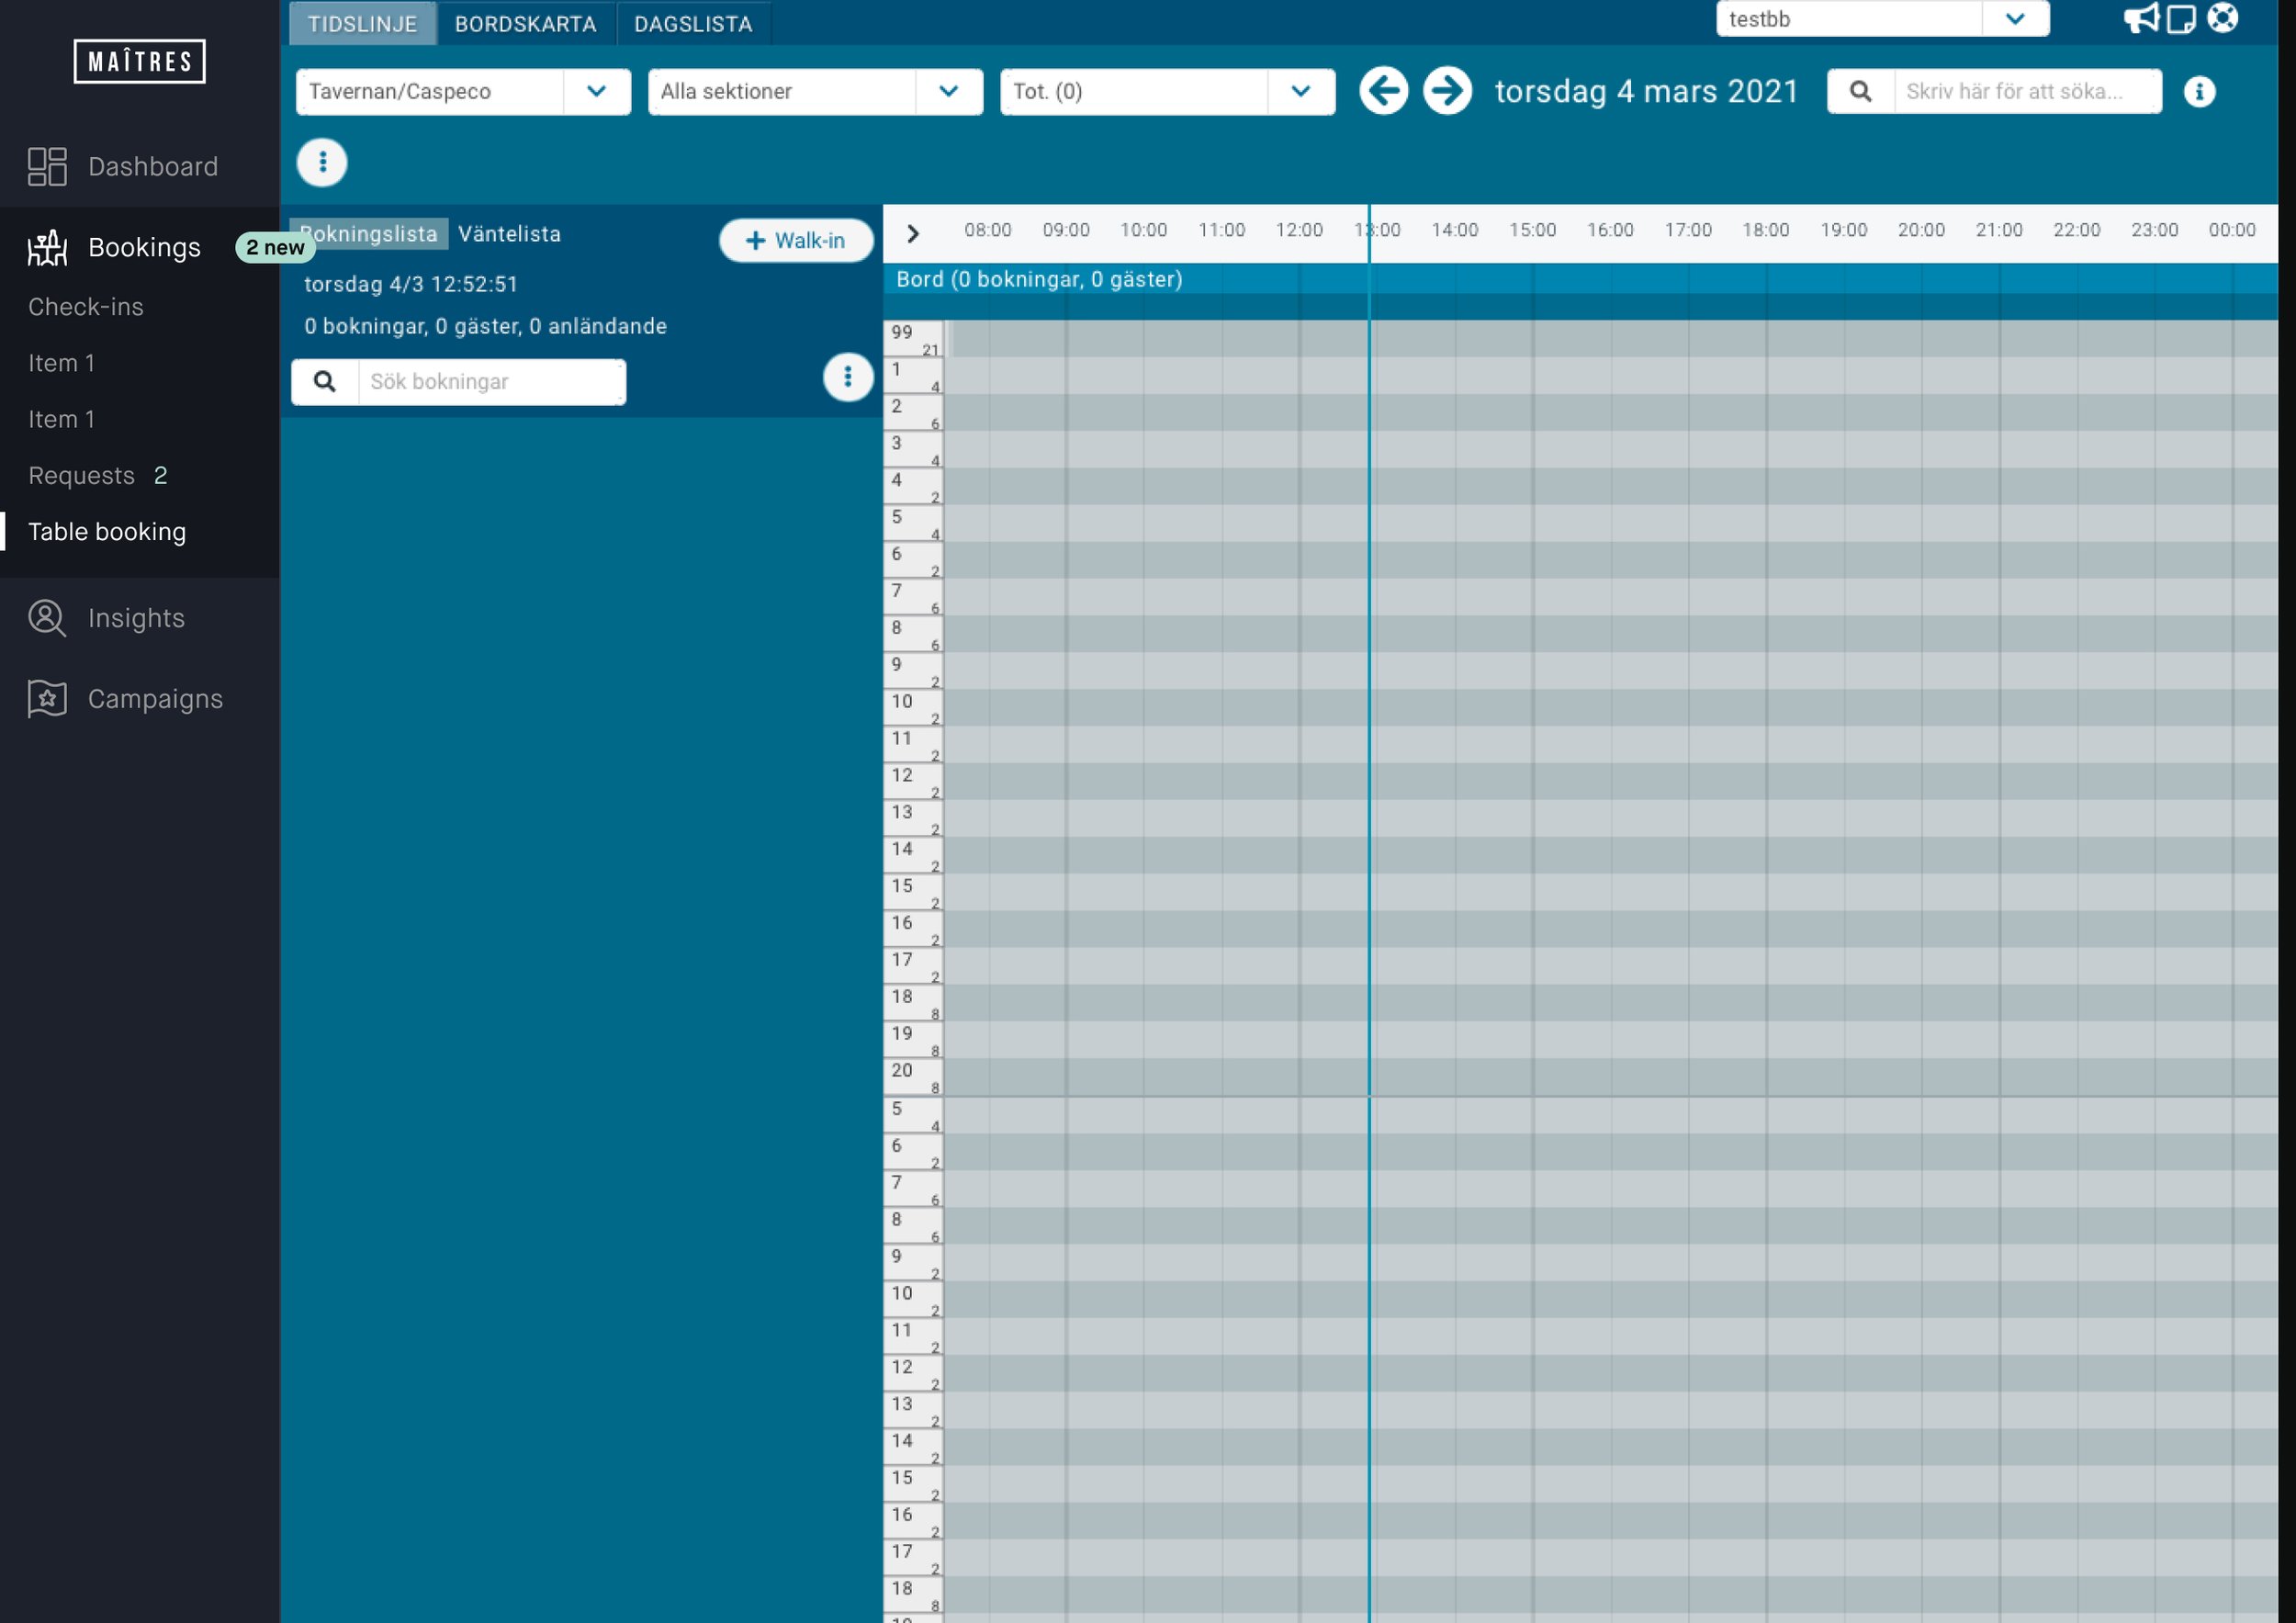This screenshot has width=2296, height=1623.
Task: Click the megaphone announcements icon
Action: 2140,18
